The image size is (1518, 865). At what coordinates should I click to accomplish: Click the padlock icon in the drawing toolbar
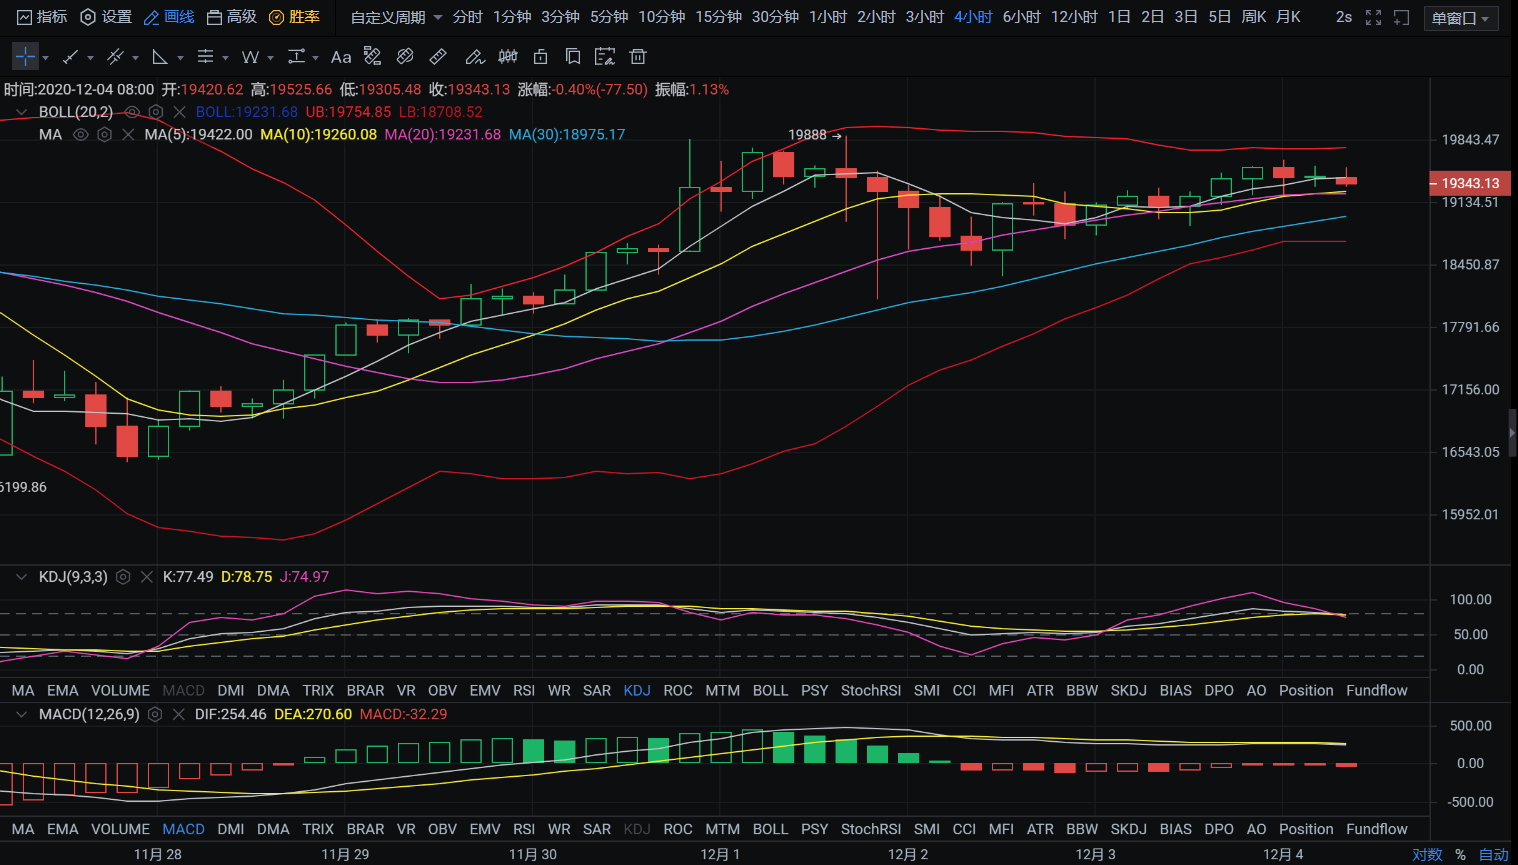(541, 57)
